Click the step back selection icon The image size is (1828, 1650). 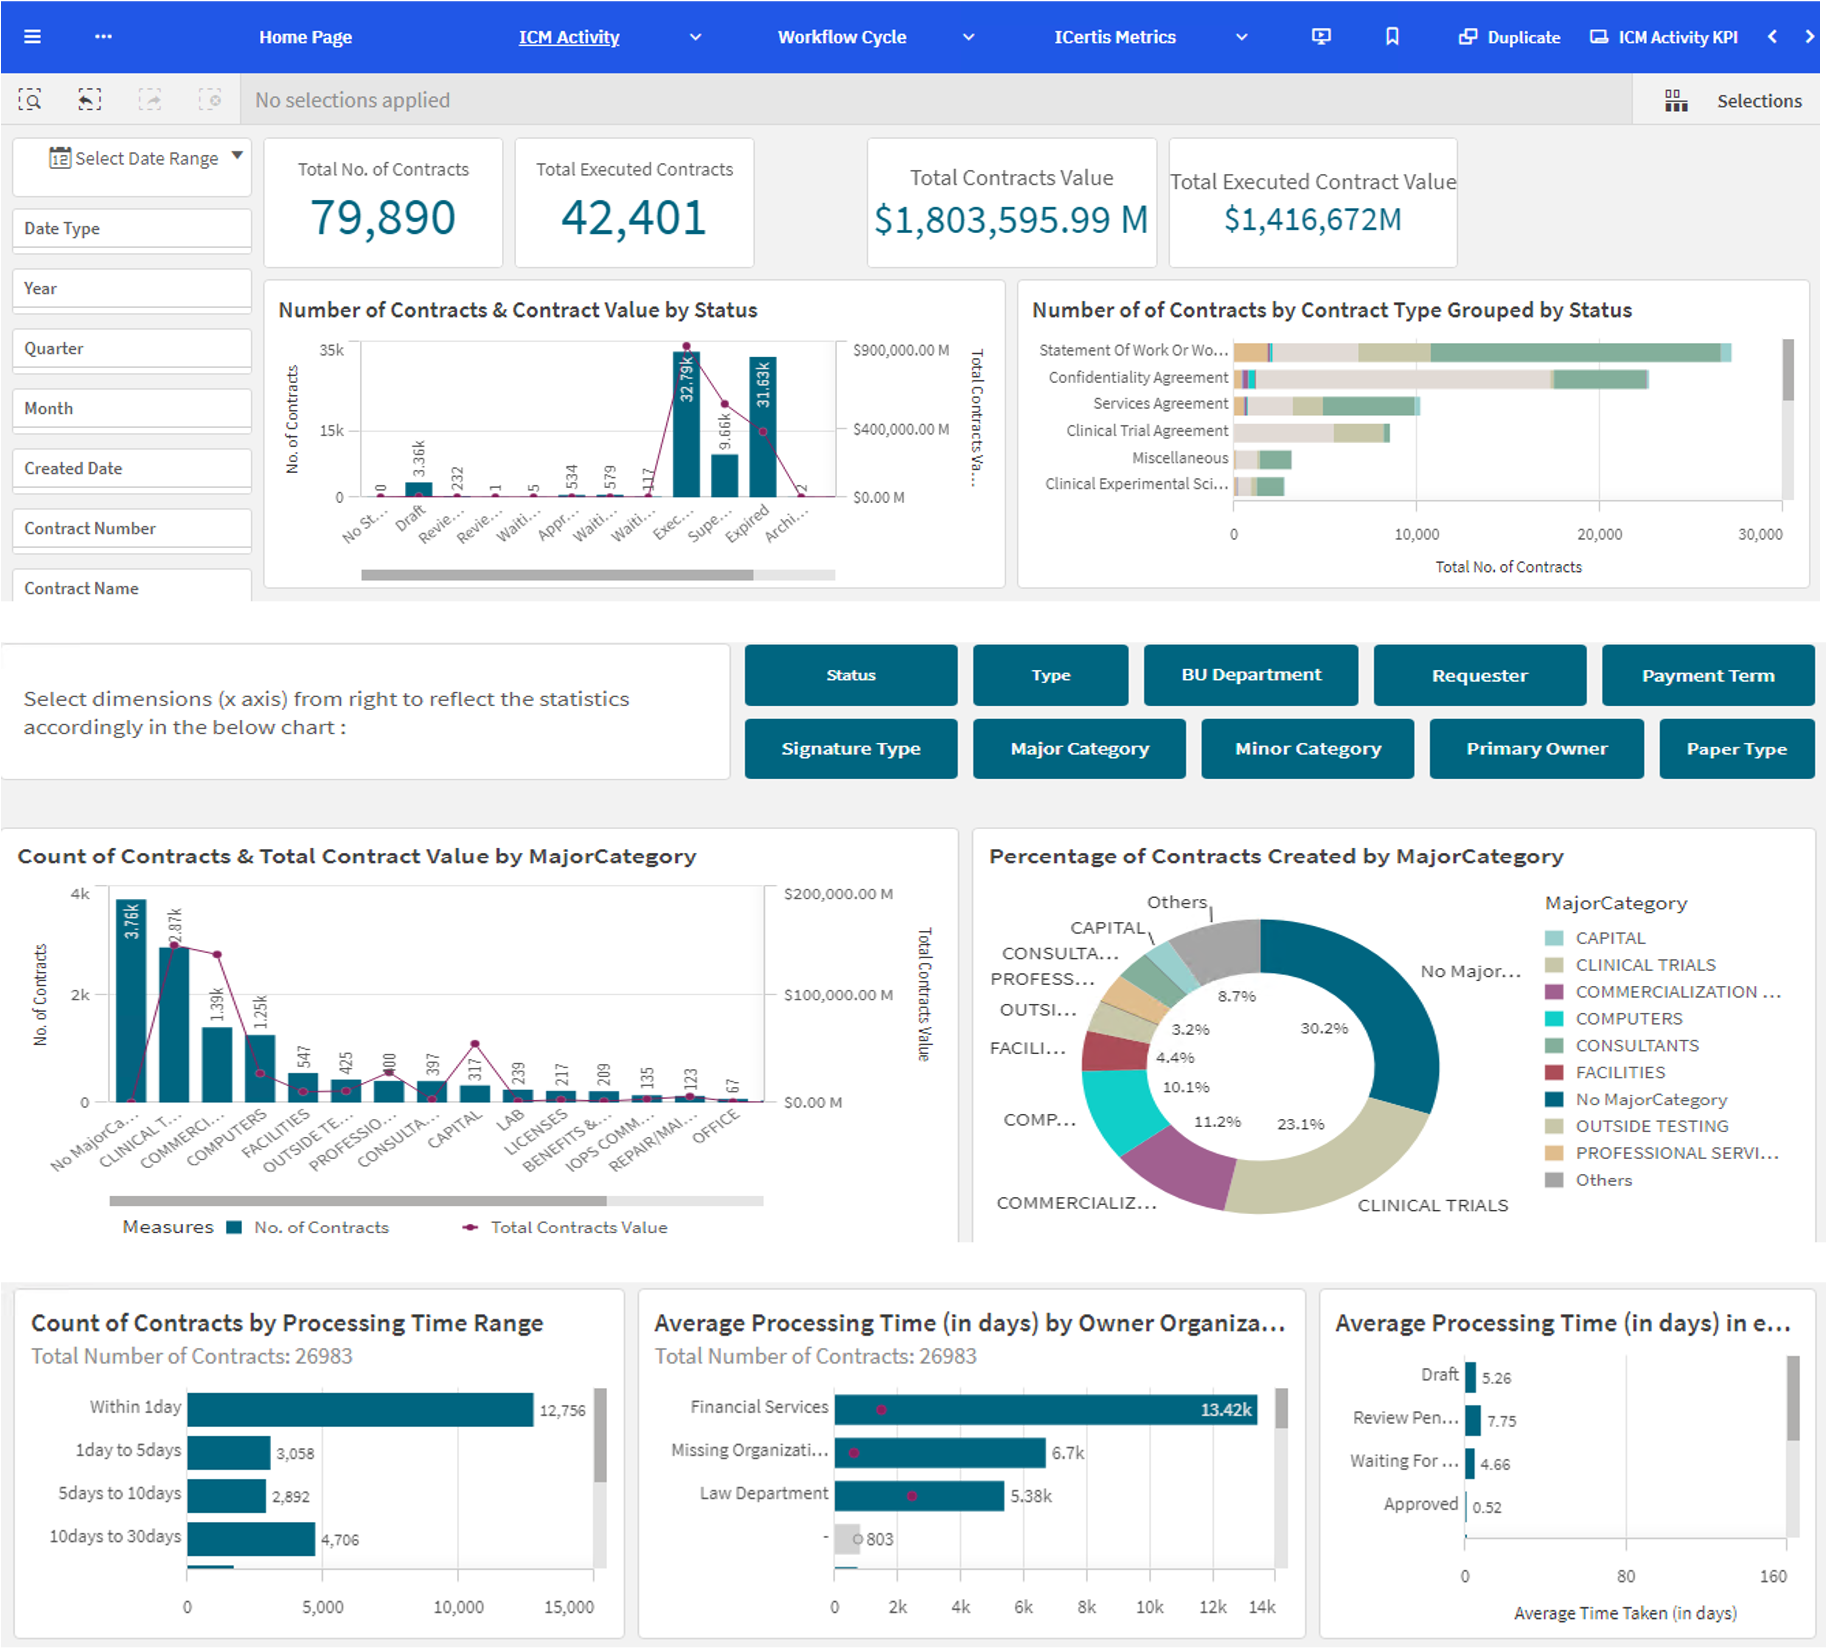(x=90, y=100)
